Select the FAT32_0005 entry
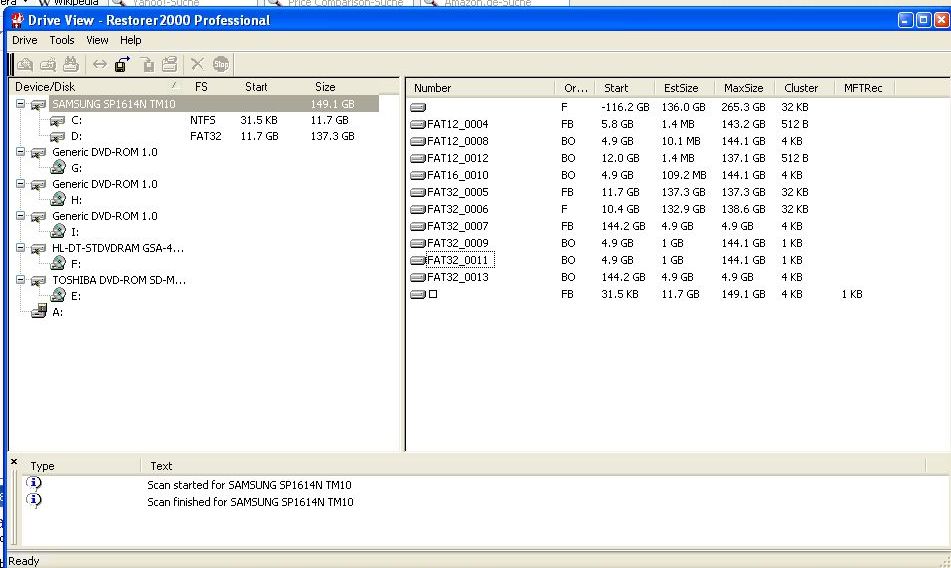 pyautogui.click(x=457, y=192)
